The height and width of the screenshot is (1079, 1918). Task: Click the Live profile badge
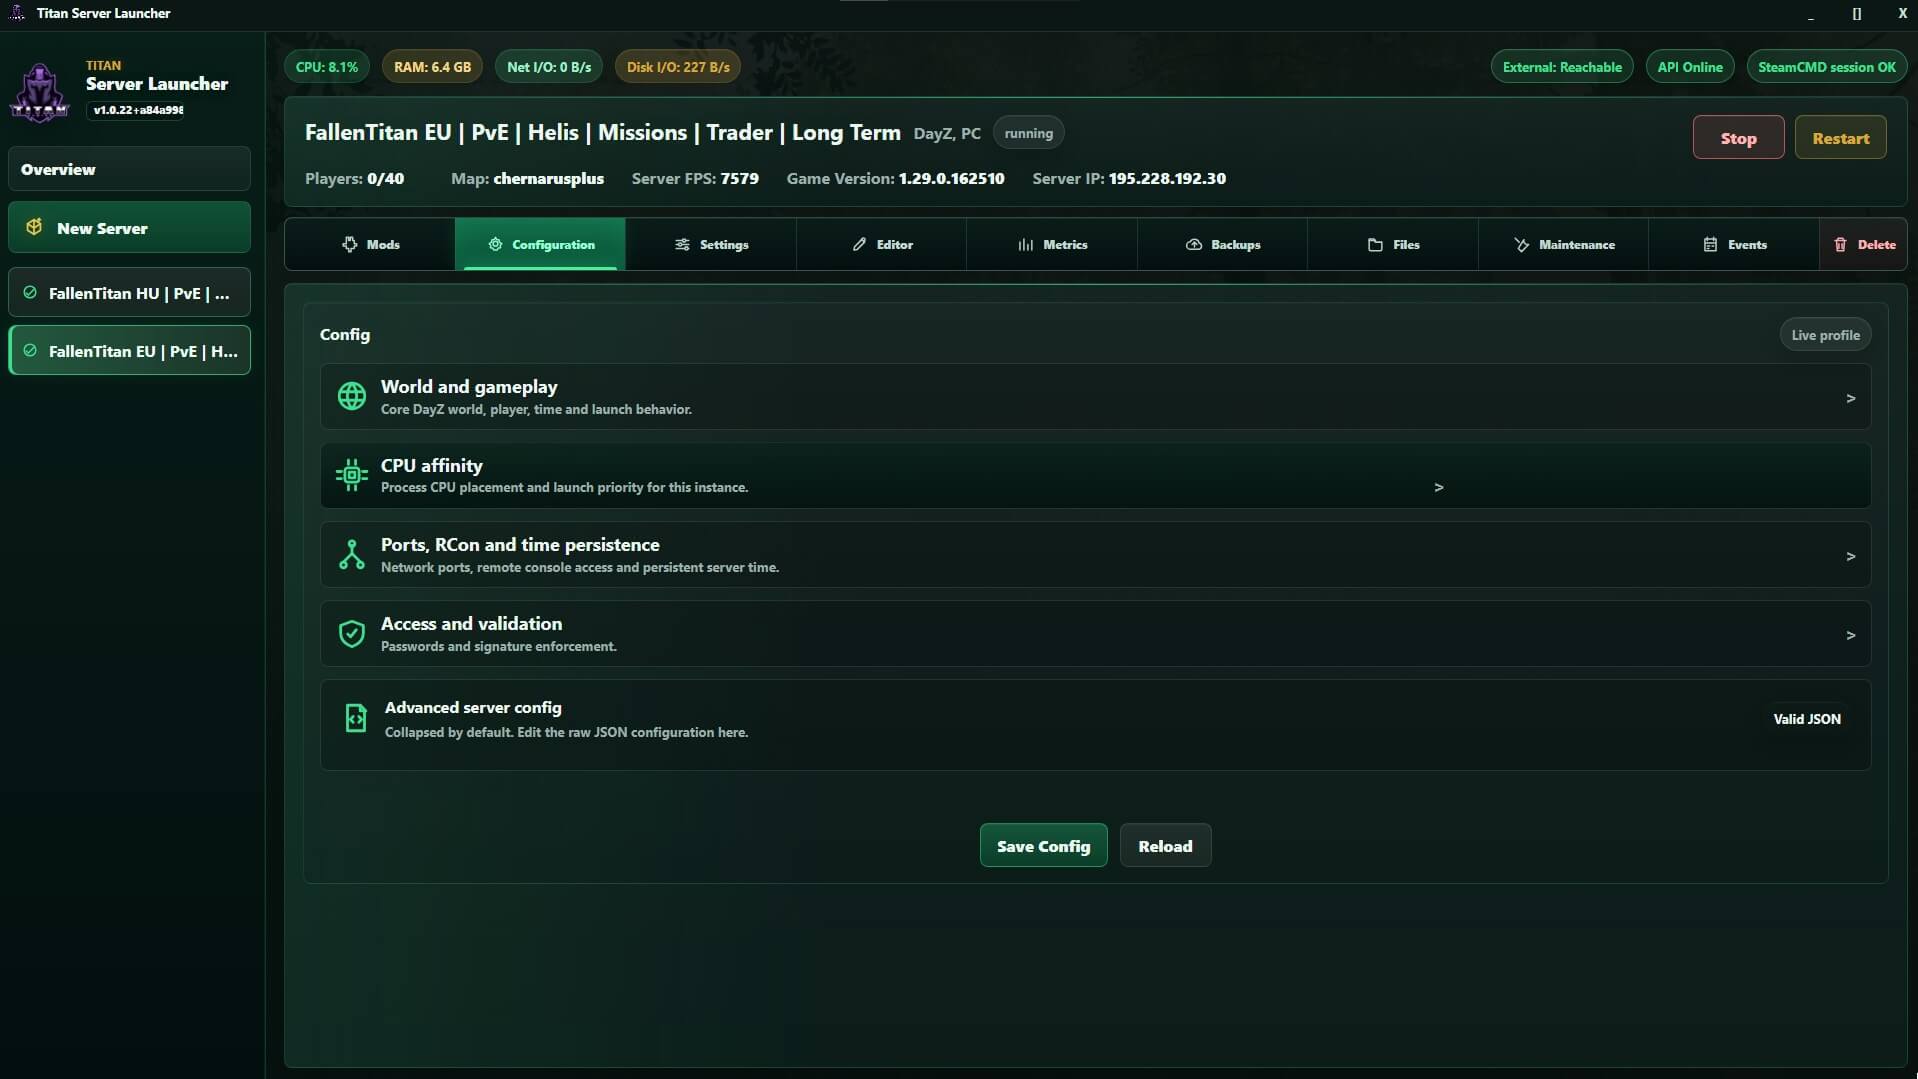click(1825, 335)
